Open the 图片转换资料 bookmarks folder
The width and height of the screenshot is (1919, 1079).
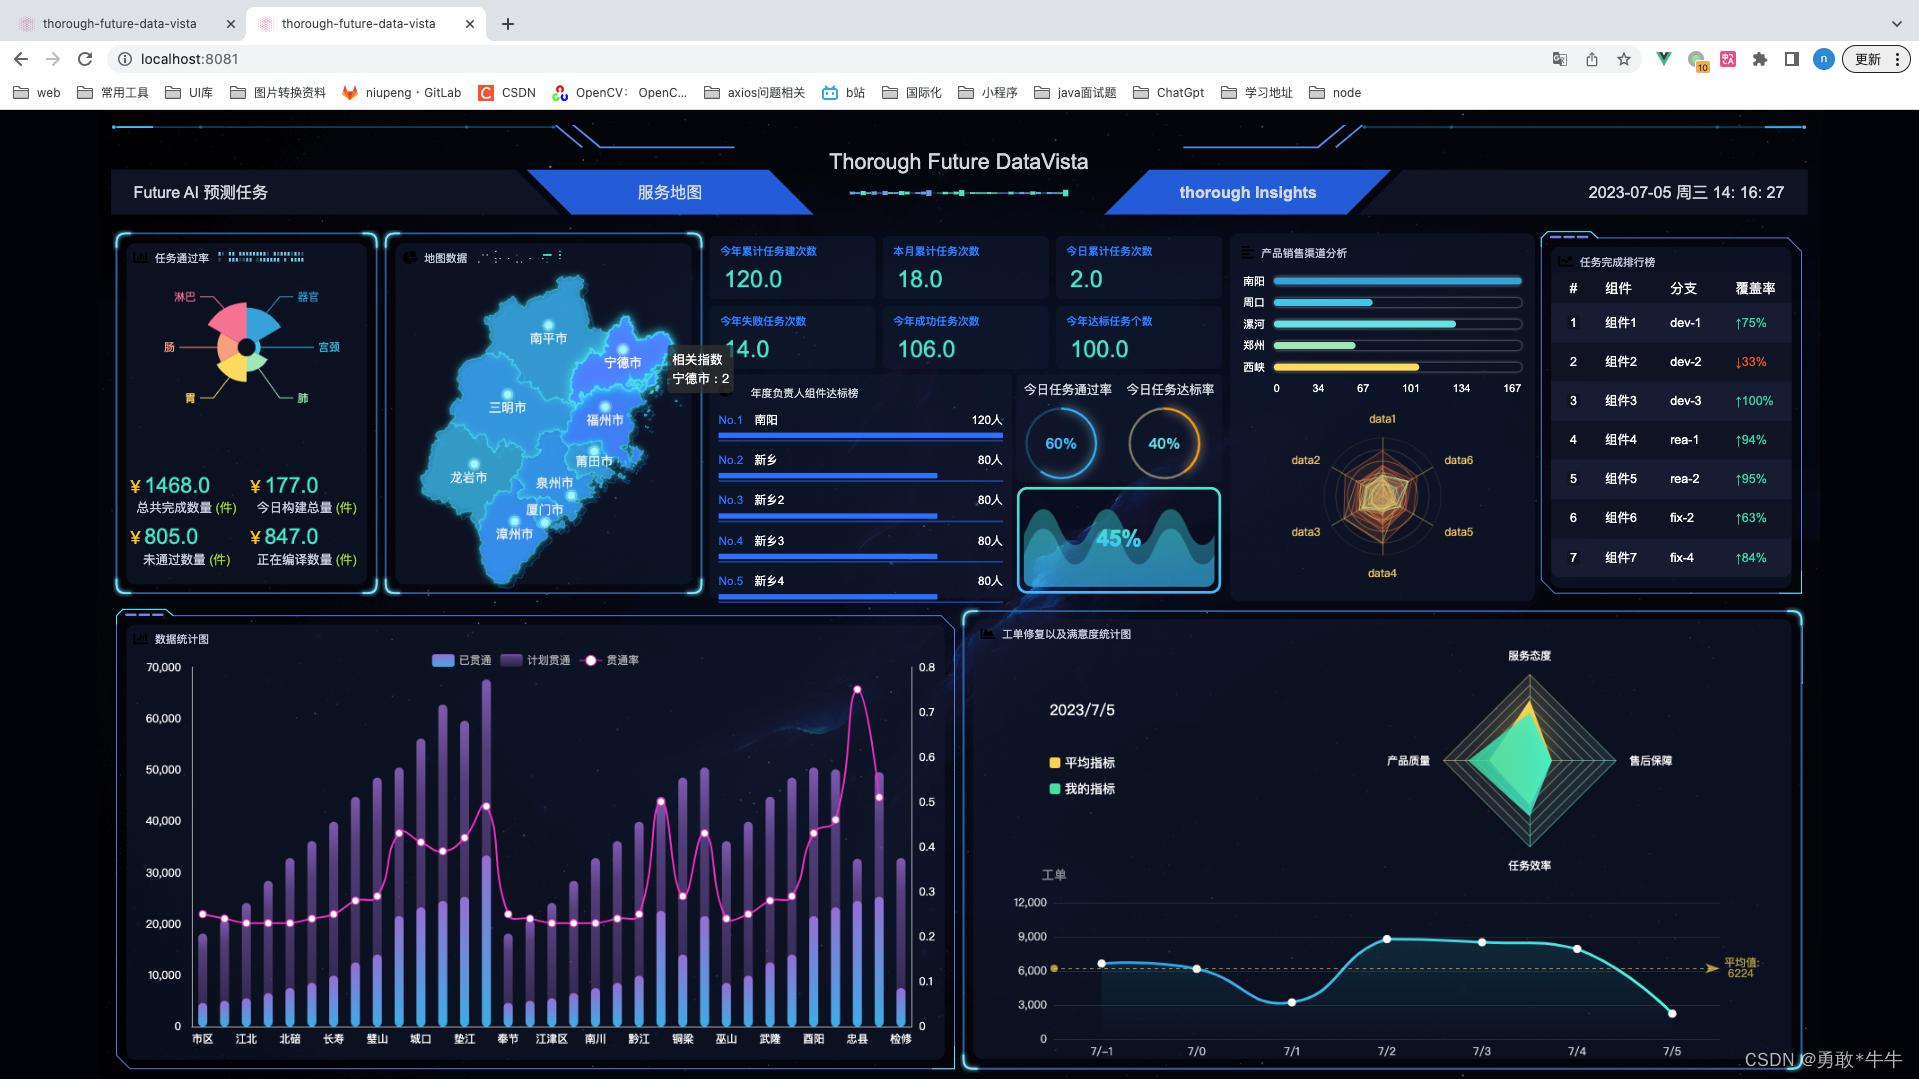pyautogui.click(x=278, y=93)
